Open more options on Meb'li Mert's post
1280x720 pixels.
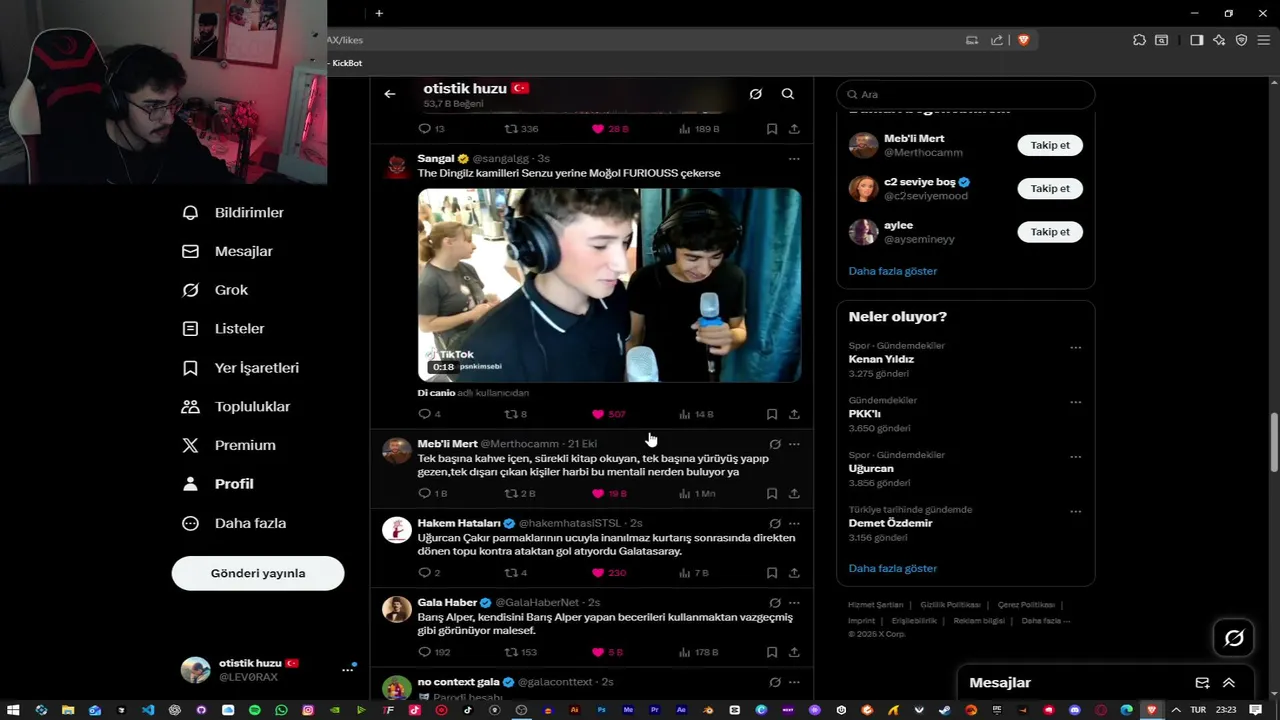[794, 444]
